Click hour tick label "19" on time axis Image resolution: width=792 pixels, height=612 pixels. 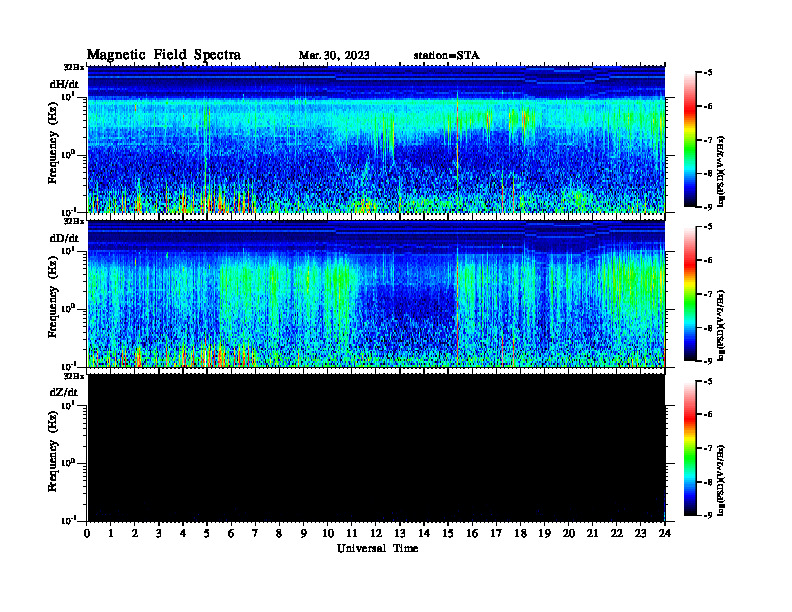pos(544,533)
